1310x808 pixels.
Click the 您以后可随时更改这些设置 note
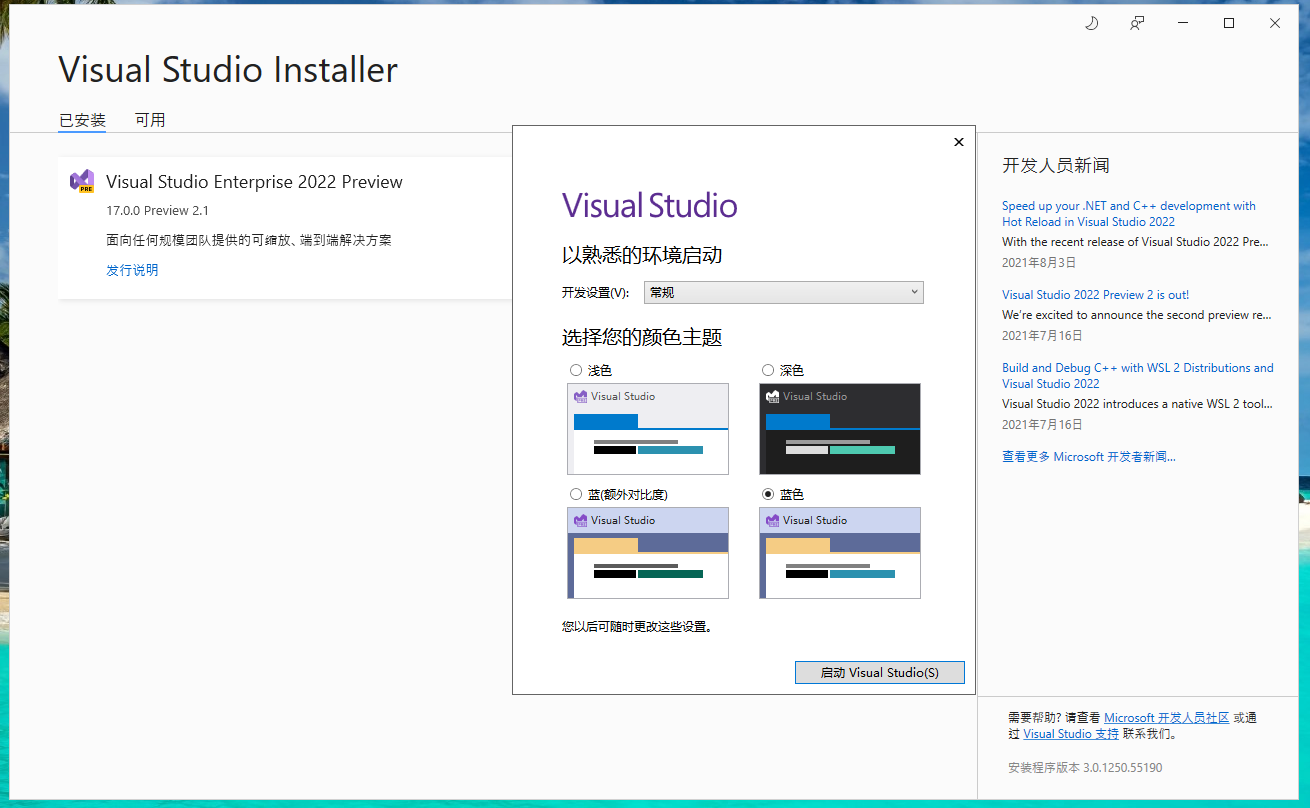pos(637,627)
